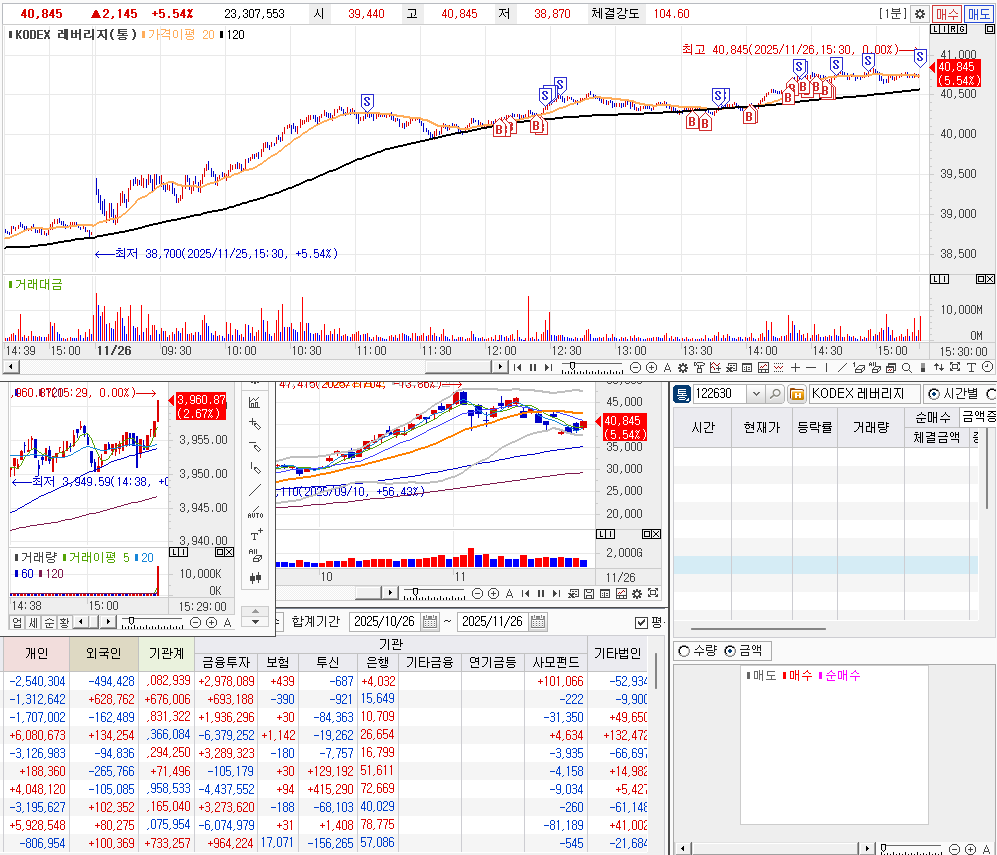The height and width of the screenshot is (855, 997).
Task: Pause main chart playback
Action: coord(533,367)
